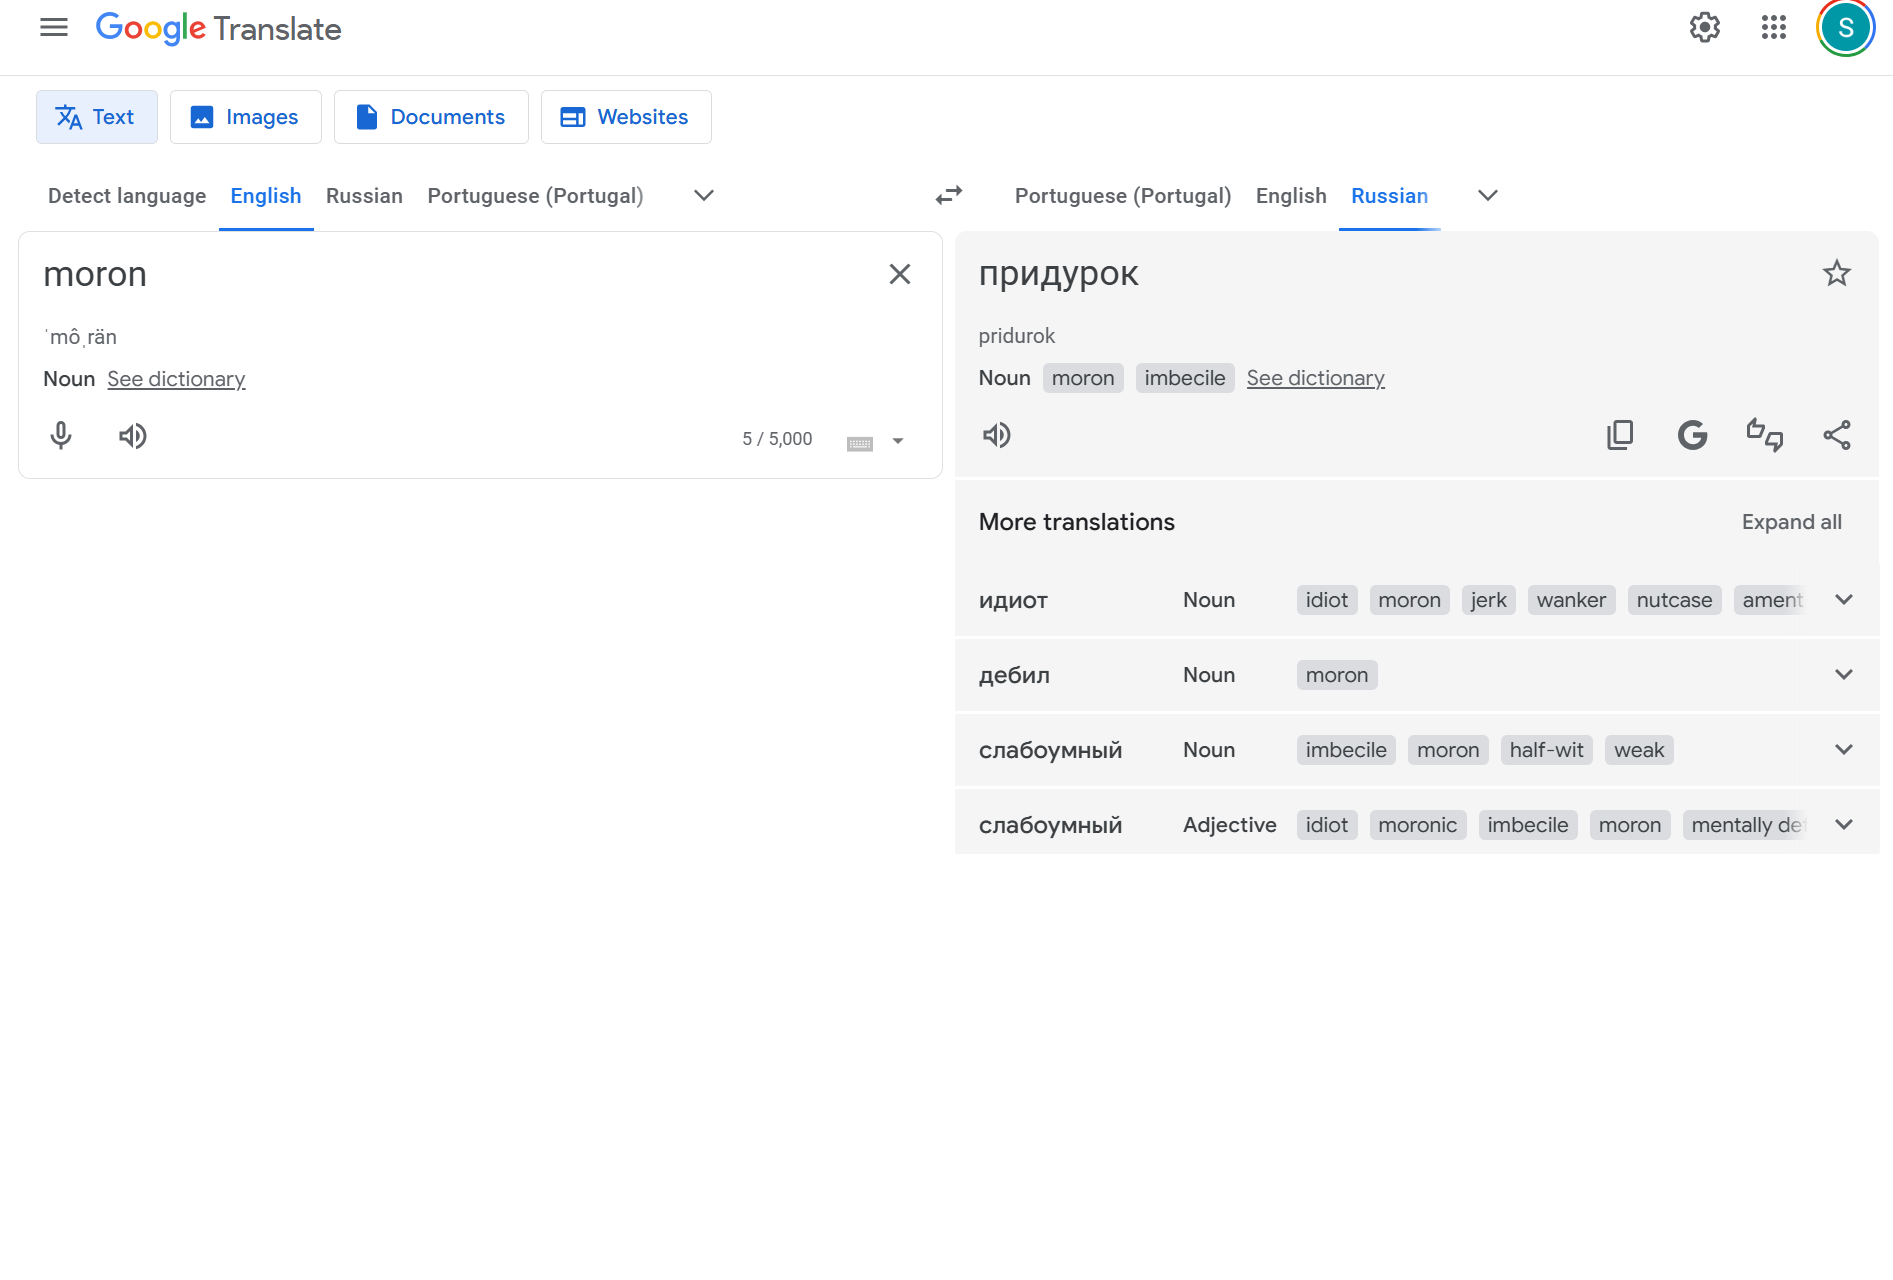Open input tools keyboard dropdown
Viewport: 1893px width, 1280px height.
(897, 441)
